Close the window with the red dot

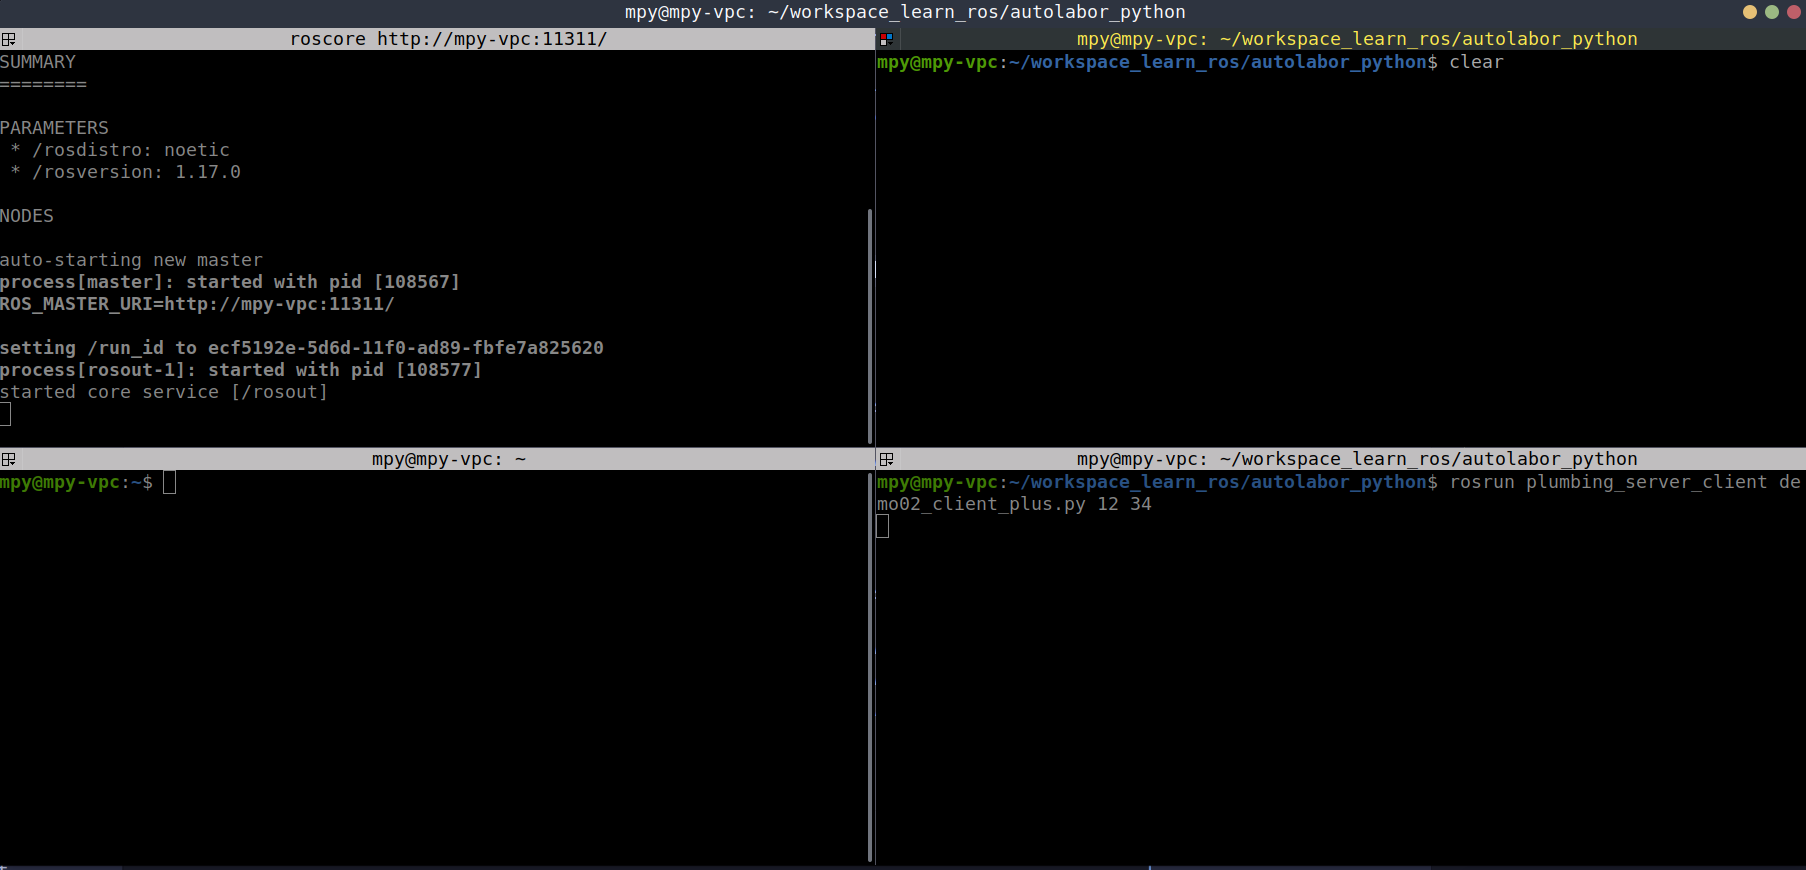[x=1794, y=12]
